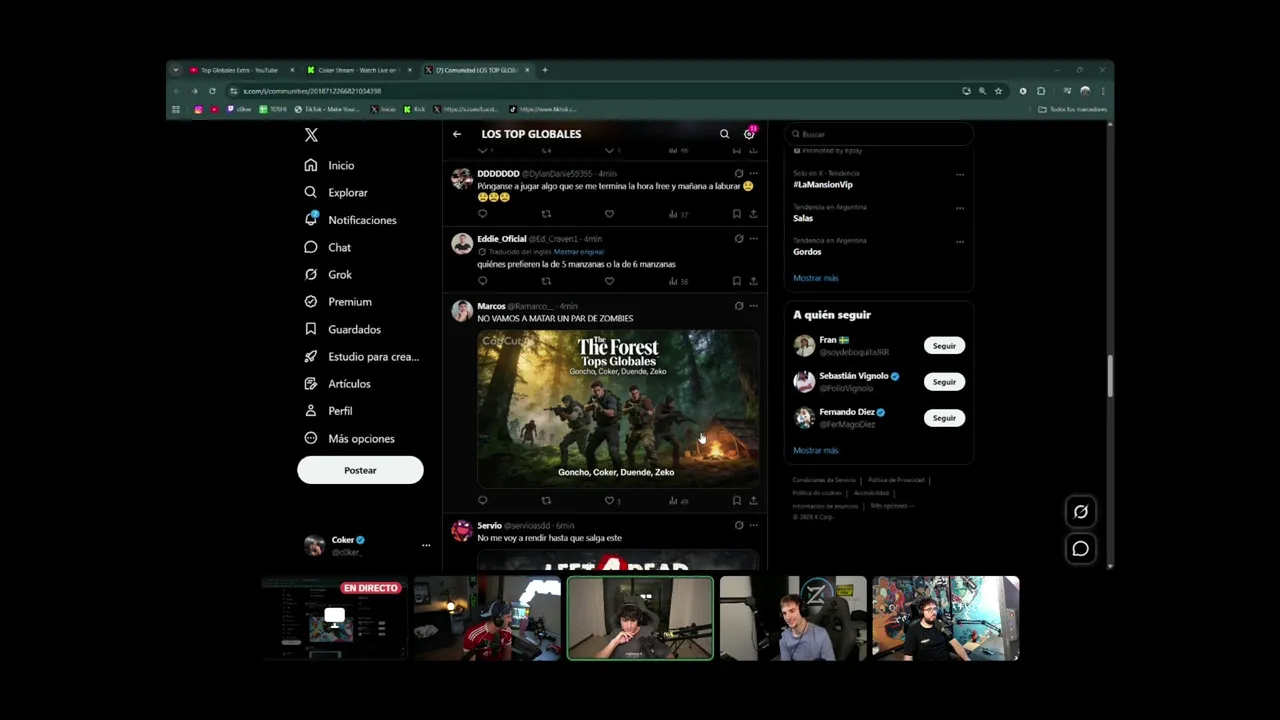Open community settings with notification badge
This screenshot has height=720, width=1280.
pyautogui.click(x=749, y=133)
